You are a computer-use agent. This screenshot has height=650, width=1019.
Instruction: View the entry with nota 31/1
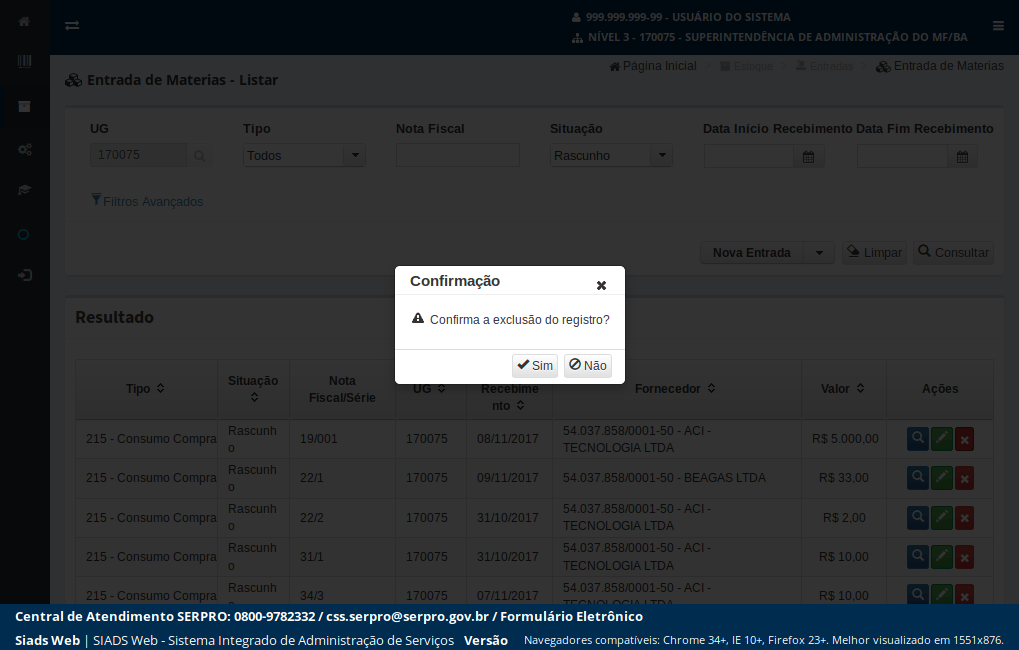(918, 557)
